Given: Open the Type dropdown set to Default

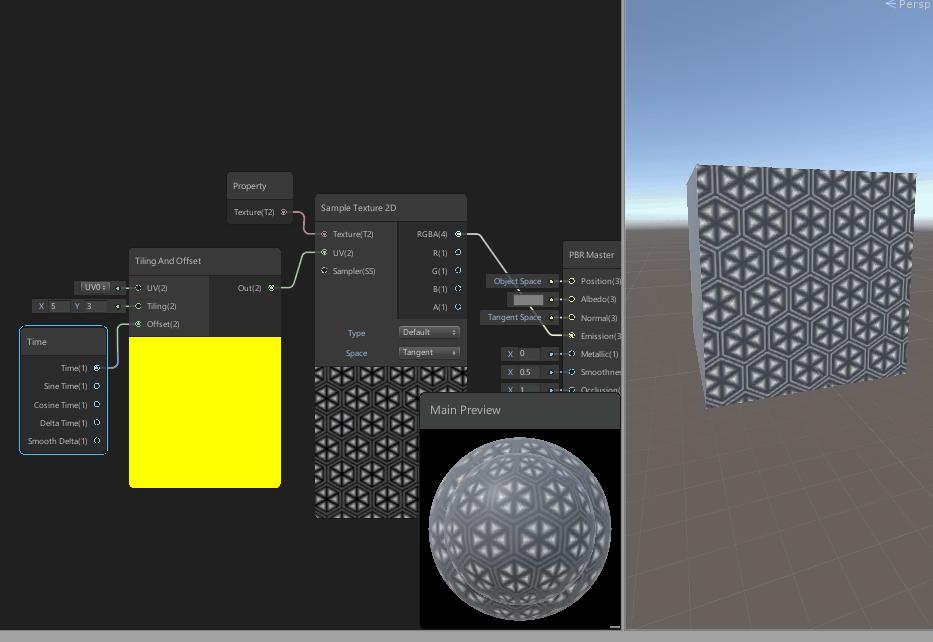Looking at the screenshot, I should coord(431,332).
